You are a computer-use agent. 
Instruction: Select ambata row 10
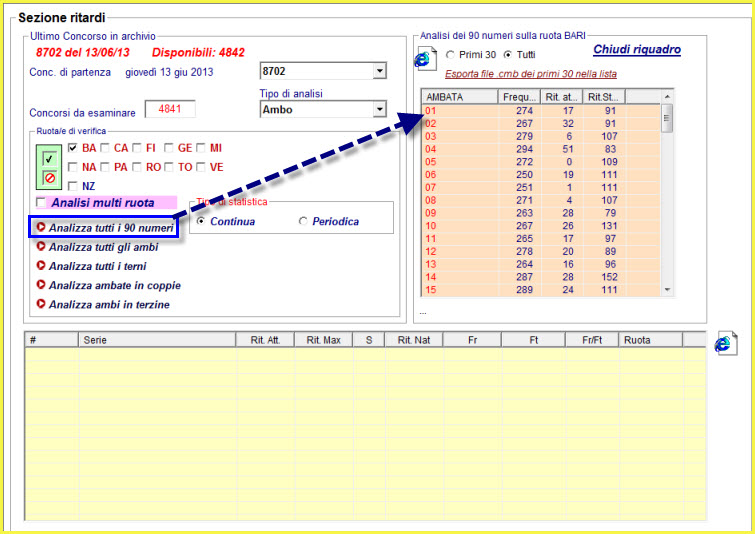(x=541, y=226)
